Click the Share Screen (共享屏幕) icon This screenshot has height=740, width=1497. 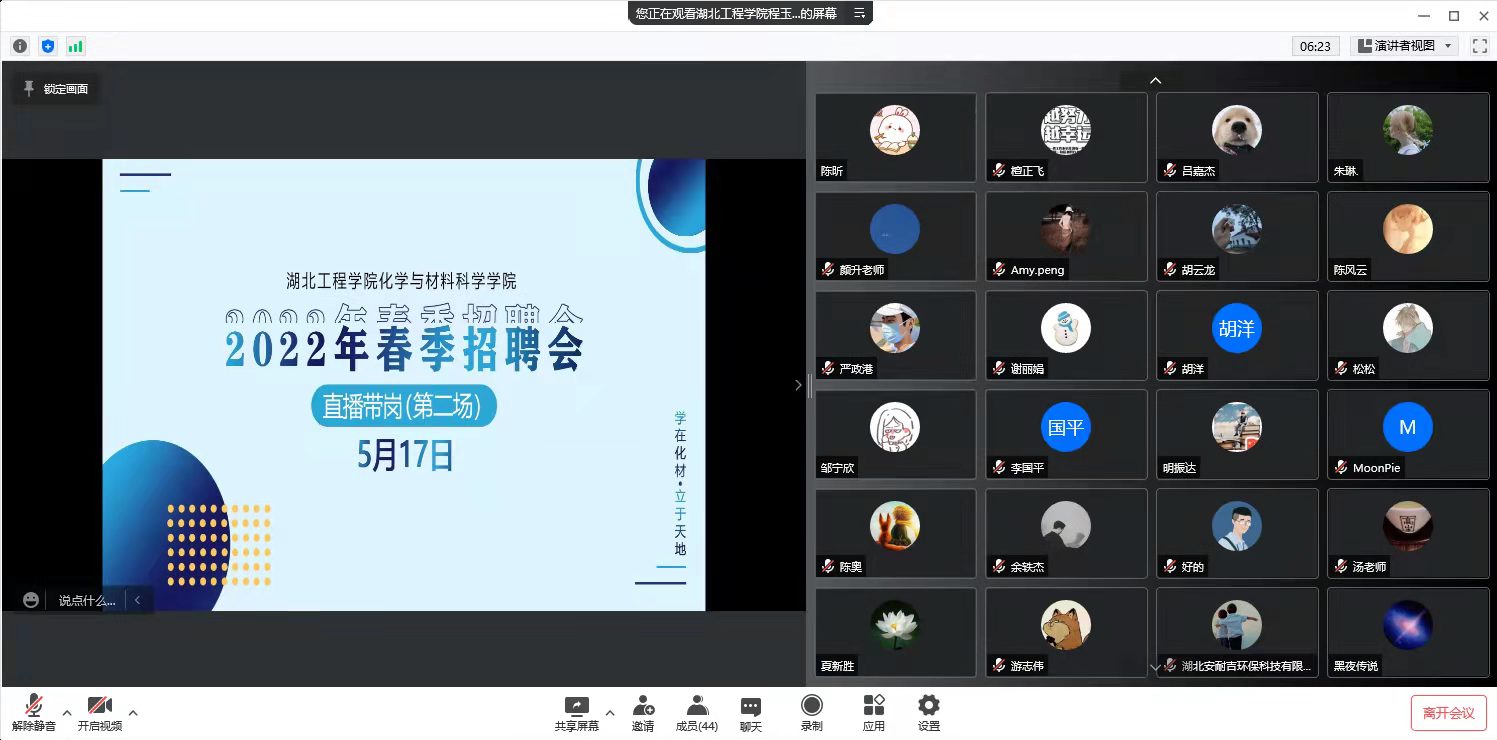coord(577,707)
